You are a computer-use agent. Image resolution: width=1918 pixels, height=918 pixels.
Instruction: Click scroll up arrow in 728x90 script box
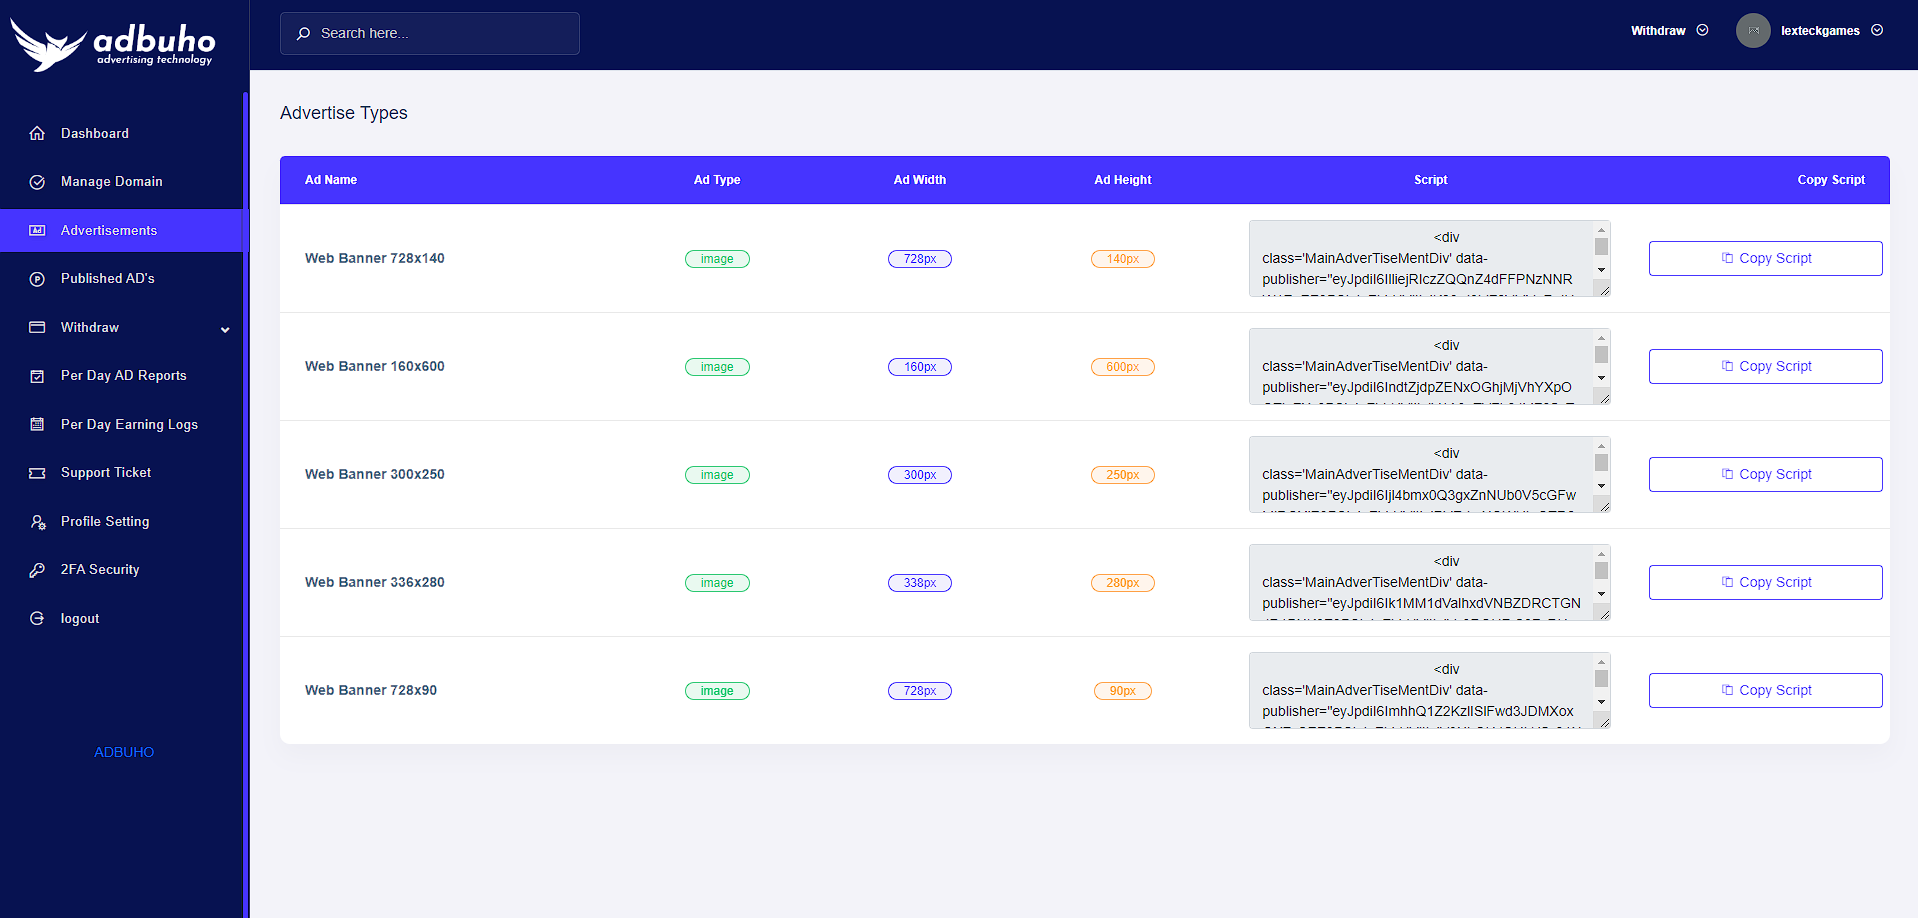(x=1601, y=662)
